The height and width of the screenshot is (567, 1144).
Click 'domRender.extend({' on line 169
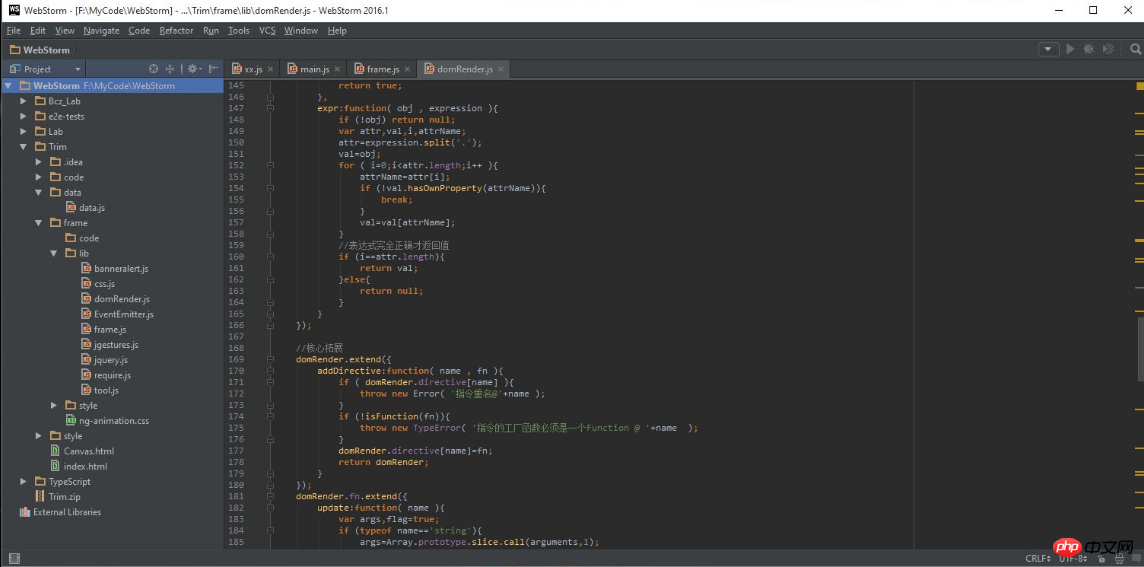[344, 359]
